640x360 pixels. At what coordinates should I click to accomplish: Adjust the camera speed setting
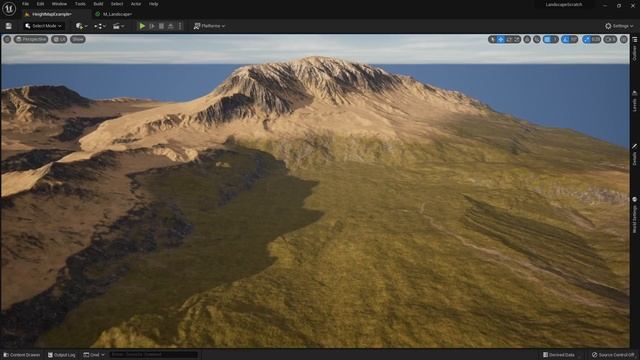pos(610,39)
